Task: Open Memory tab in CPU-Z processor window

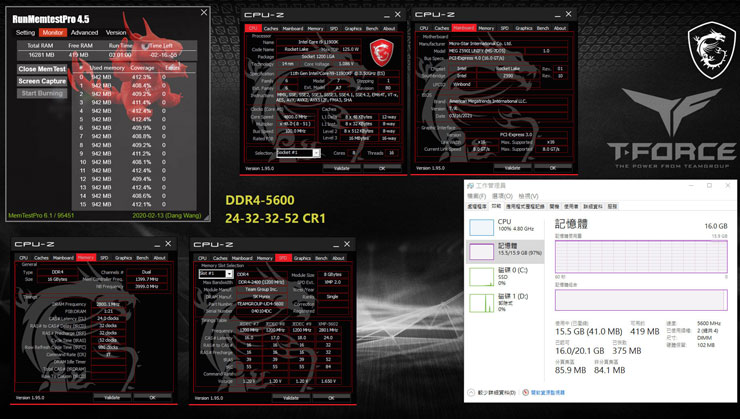Action: tap(315, 29)
